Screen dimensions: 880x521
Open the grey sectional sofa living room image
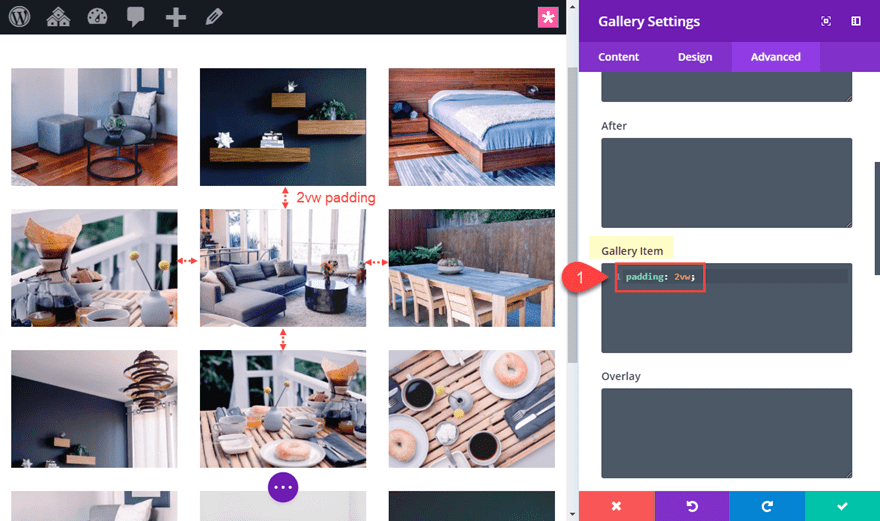(283, 268)
